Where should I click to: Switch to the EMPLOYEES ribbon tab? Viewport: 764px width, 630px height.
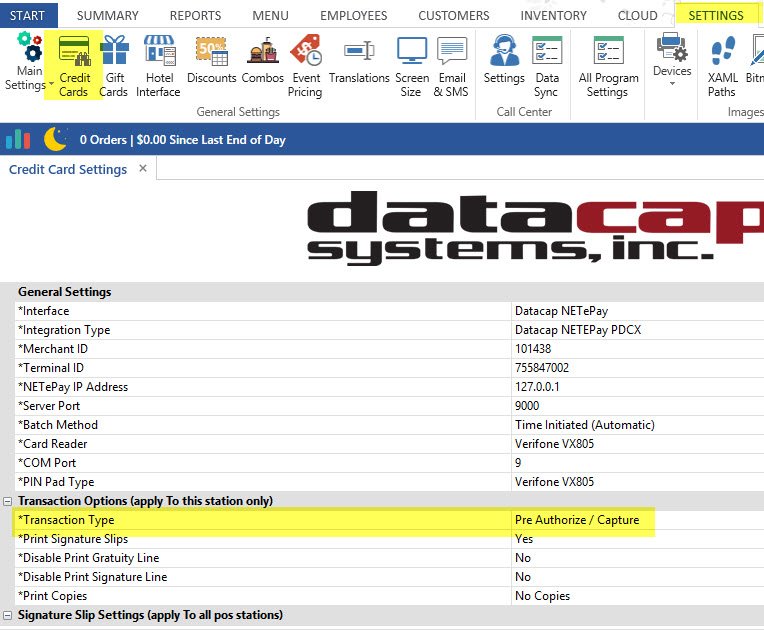coord(353,15)
